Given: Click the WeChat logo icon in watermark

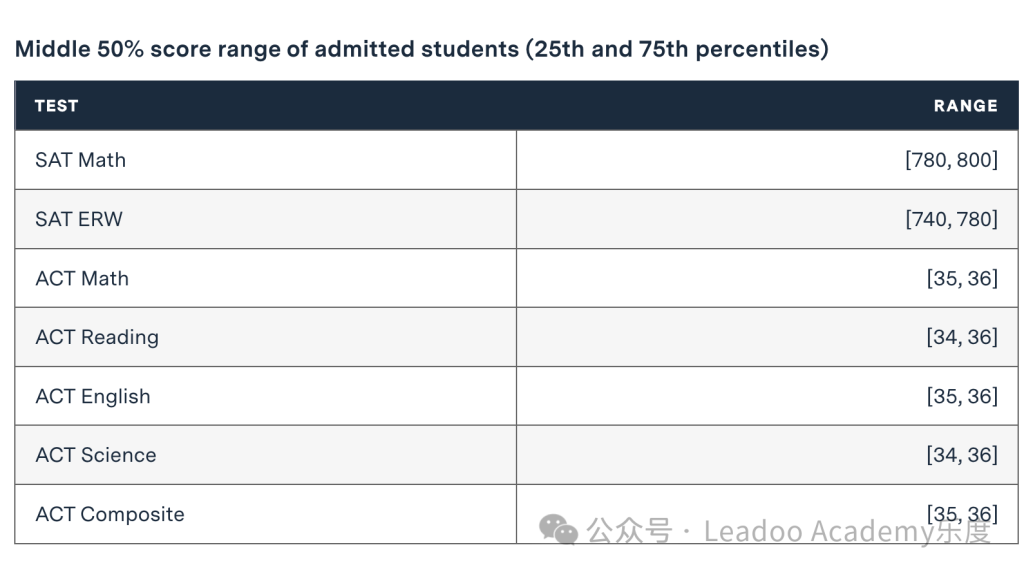Looking at the screenshot, I should tap(558, 530).
